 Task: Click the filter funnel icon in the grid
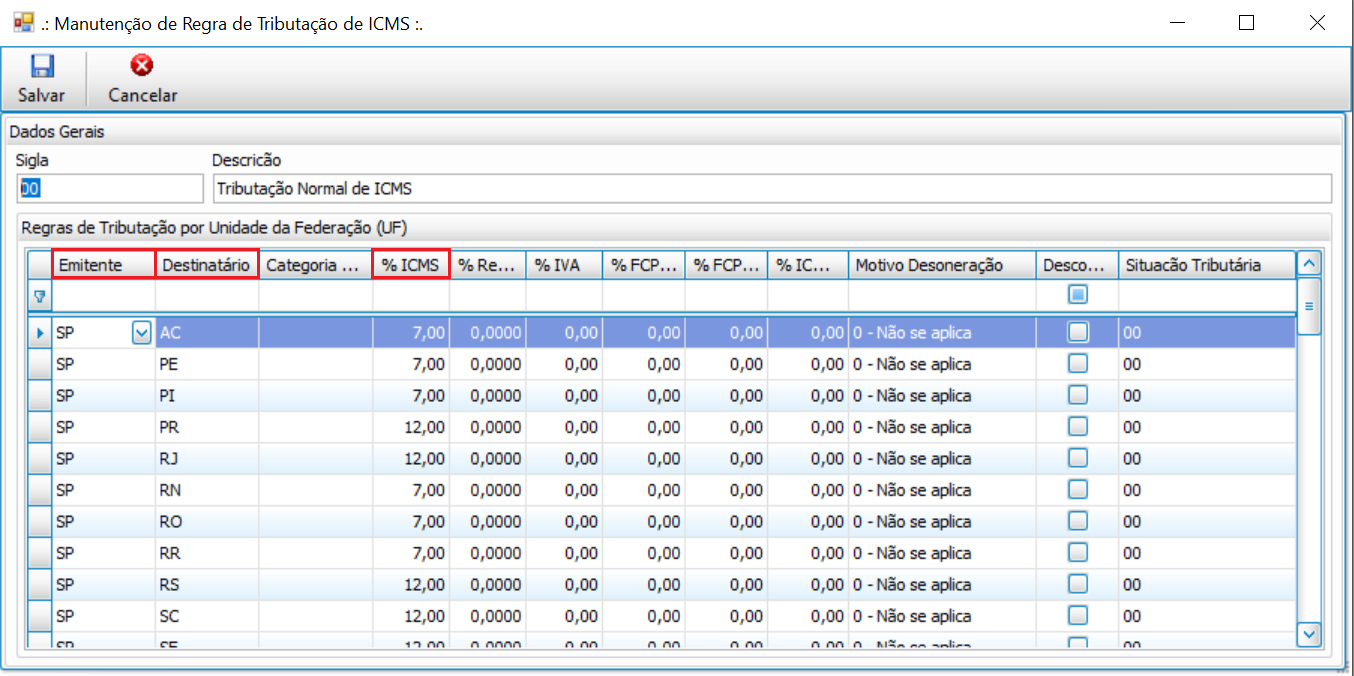[40, 296]
